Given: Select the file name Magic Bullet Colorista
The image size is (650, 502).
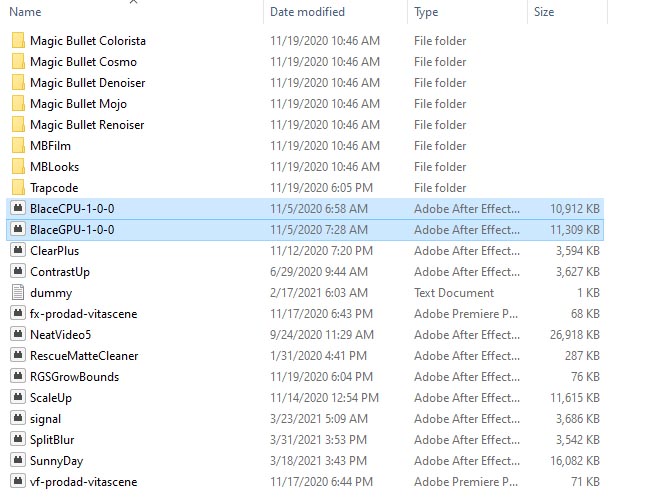Looking at the screenshot, I should coord(88,41).
